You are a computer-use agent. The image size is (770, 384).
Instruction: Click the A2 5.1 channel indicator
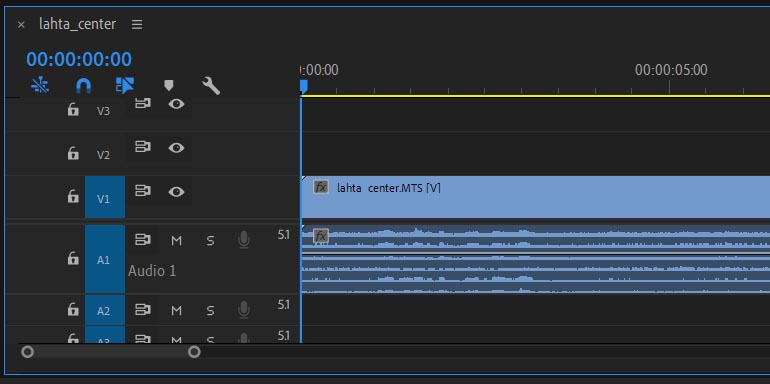283,305
